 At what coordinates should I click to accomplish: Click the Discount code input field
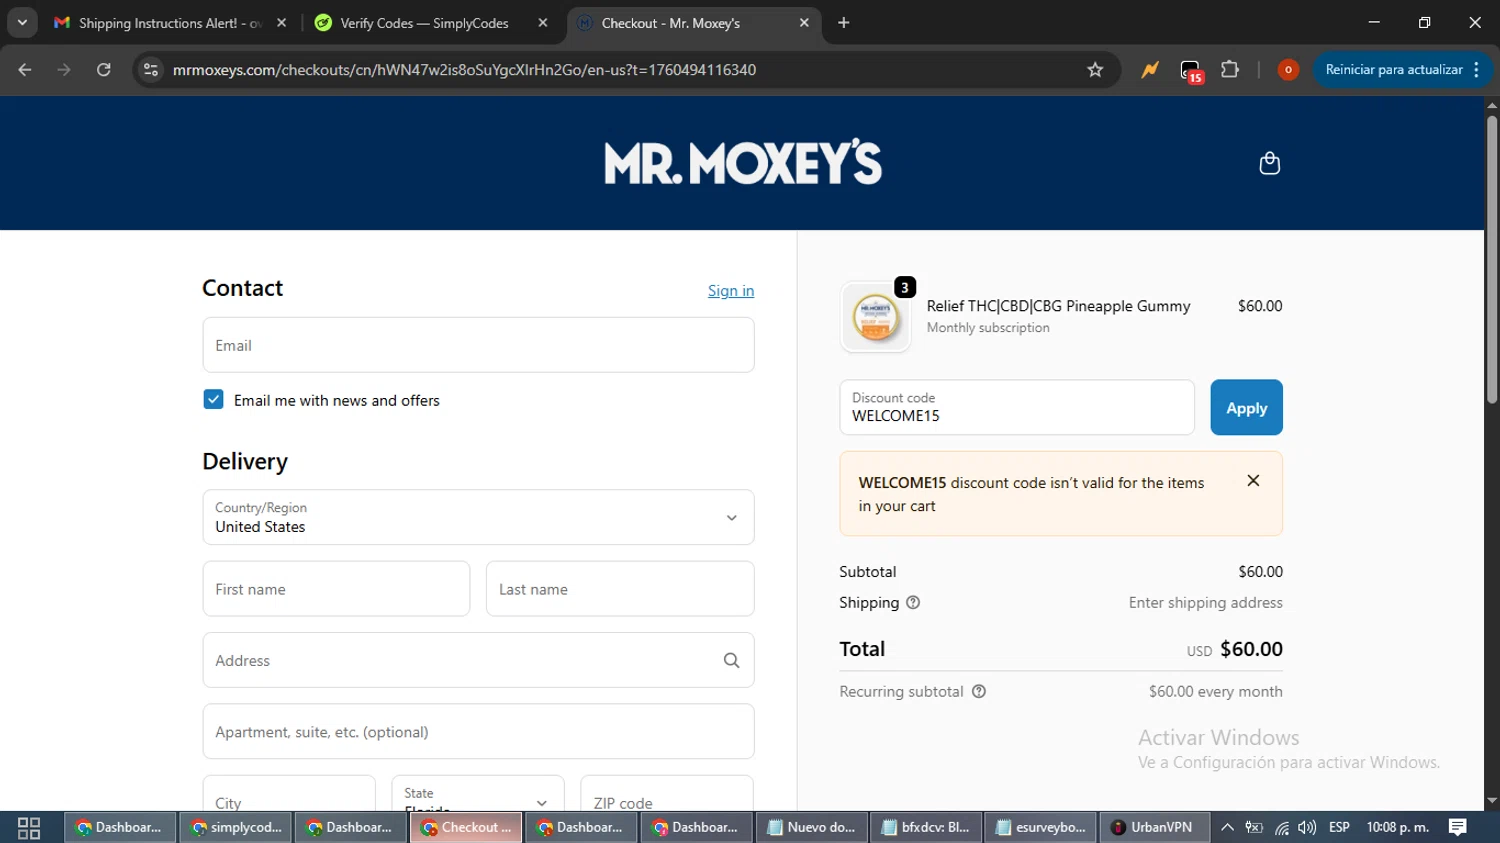(1017, 407)
